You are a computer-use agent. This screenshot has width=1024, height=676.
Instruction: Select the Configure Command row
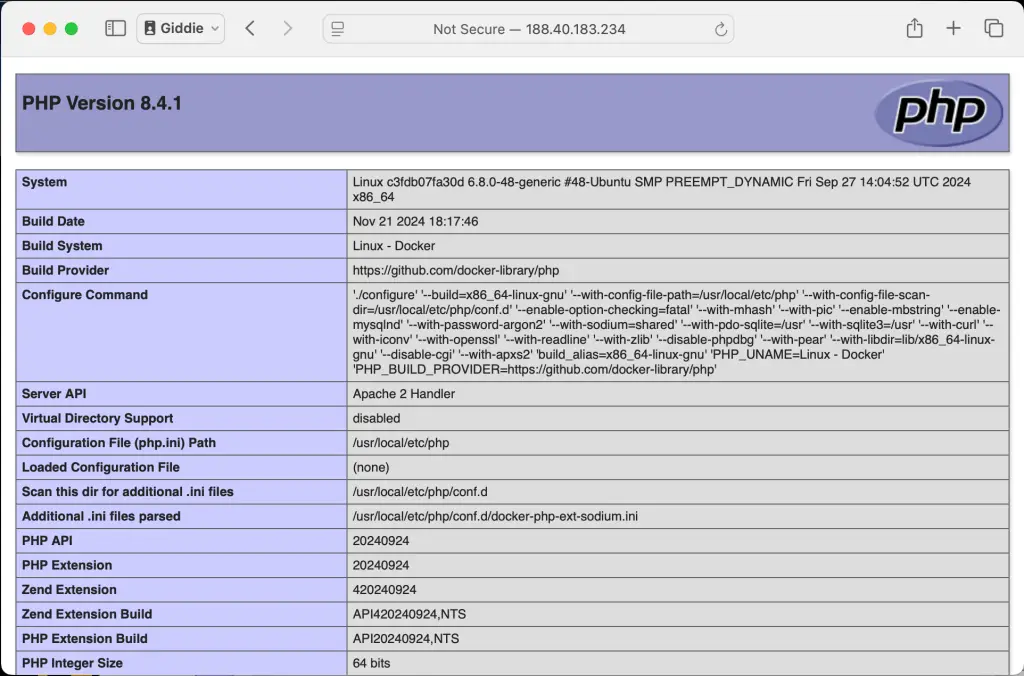(x=84, y=294)
